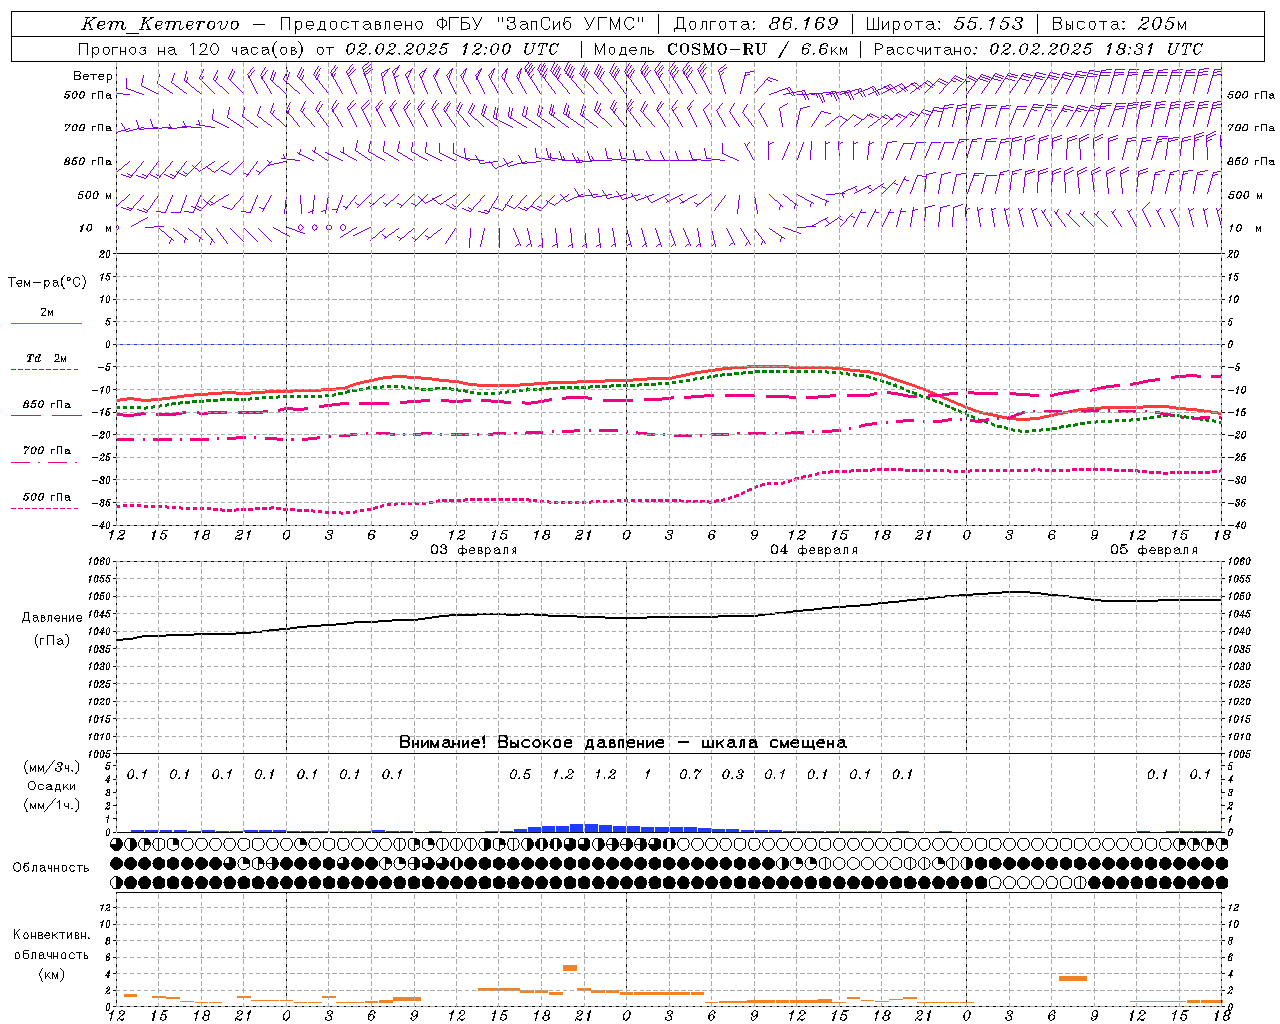This screenshot has height=1024, width=1280.
Task: Click the black pressure curve
Action: point(670,617)
